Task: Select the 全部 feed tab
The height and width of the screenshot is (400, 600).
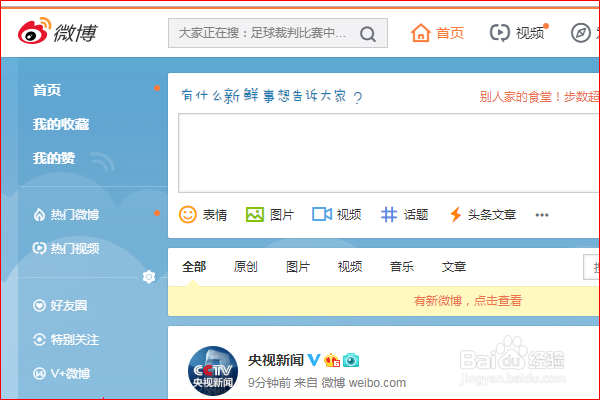Action: [194, 266]
